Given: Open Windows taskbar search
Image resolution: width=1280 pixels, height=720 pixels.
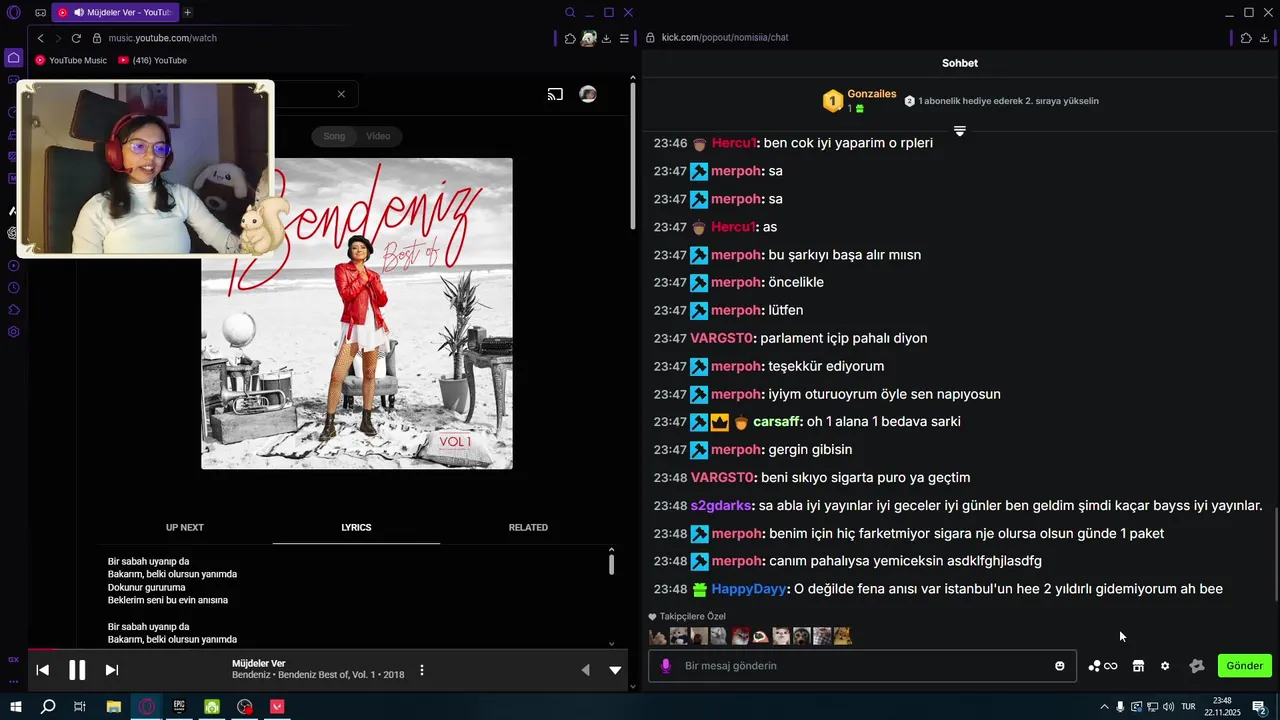Looking at the screenshot, I should click(x=47, y=707).
